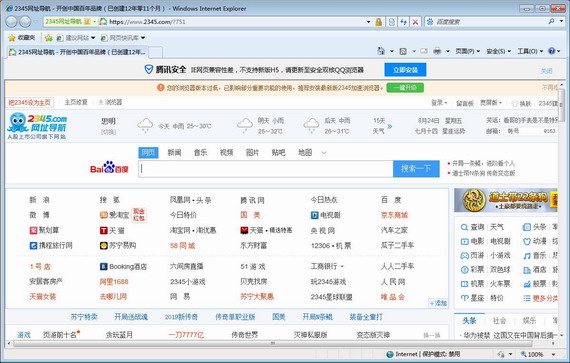Open the 安全(S) menu
The width and height of the screenshot is (570, 363).
(x=498, y=51)
